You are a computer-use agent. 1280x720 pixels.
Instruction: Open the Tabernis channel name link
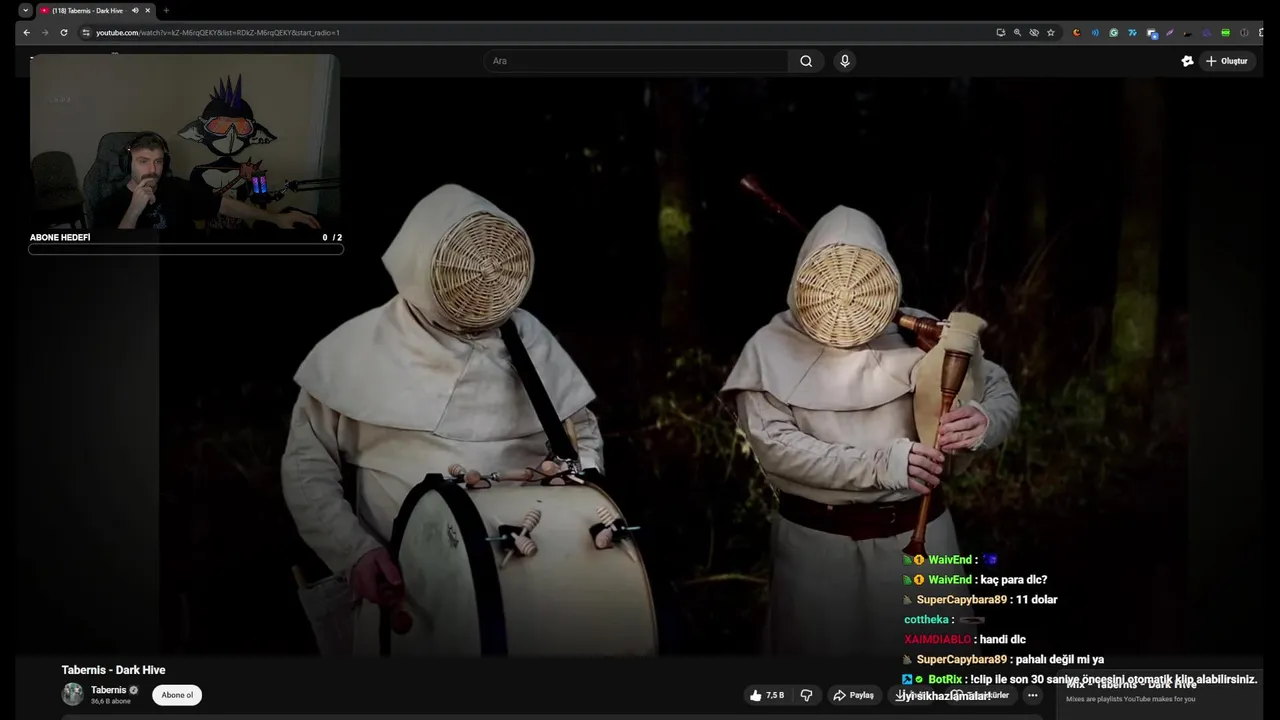tap(108, 690)
